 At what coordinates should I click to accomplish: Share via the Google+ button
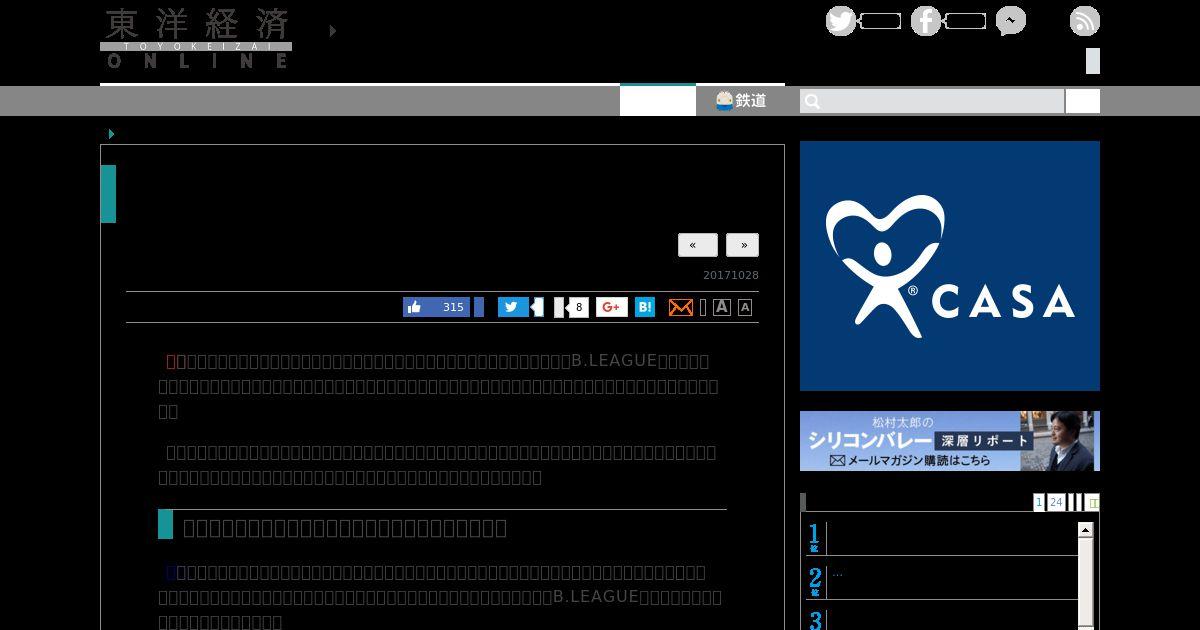click(612, 307)
